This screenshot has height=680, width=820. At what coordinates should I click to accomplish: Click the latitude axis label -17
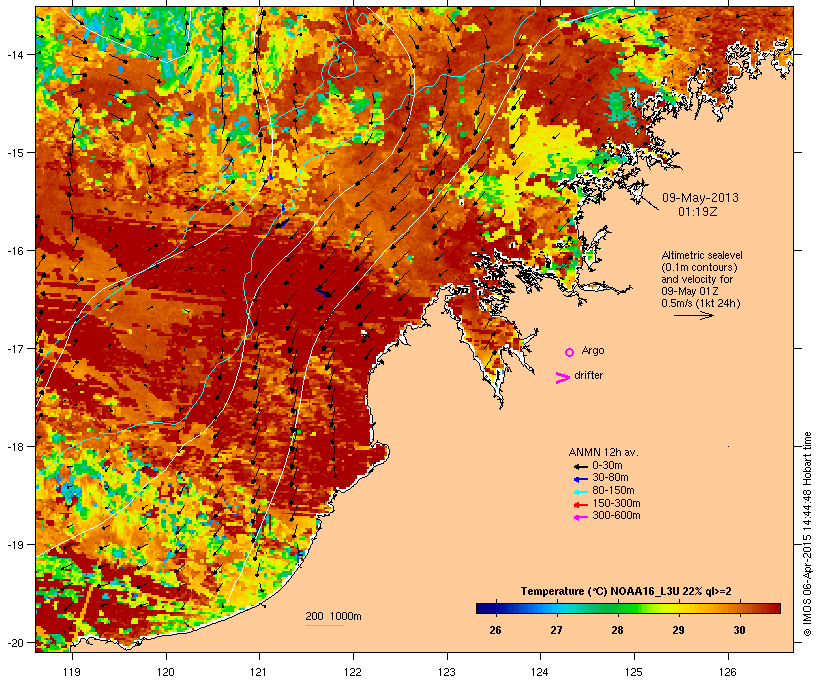tap(14, 348)
